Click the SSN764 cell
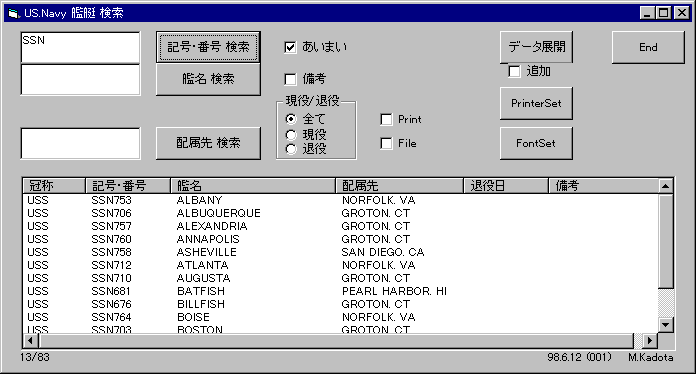The width and height of the screenshot is (696, 374). (111, 317)
